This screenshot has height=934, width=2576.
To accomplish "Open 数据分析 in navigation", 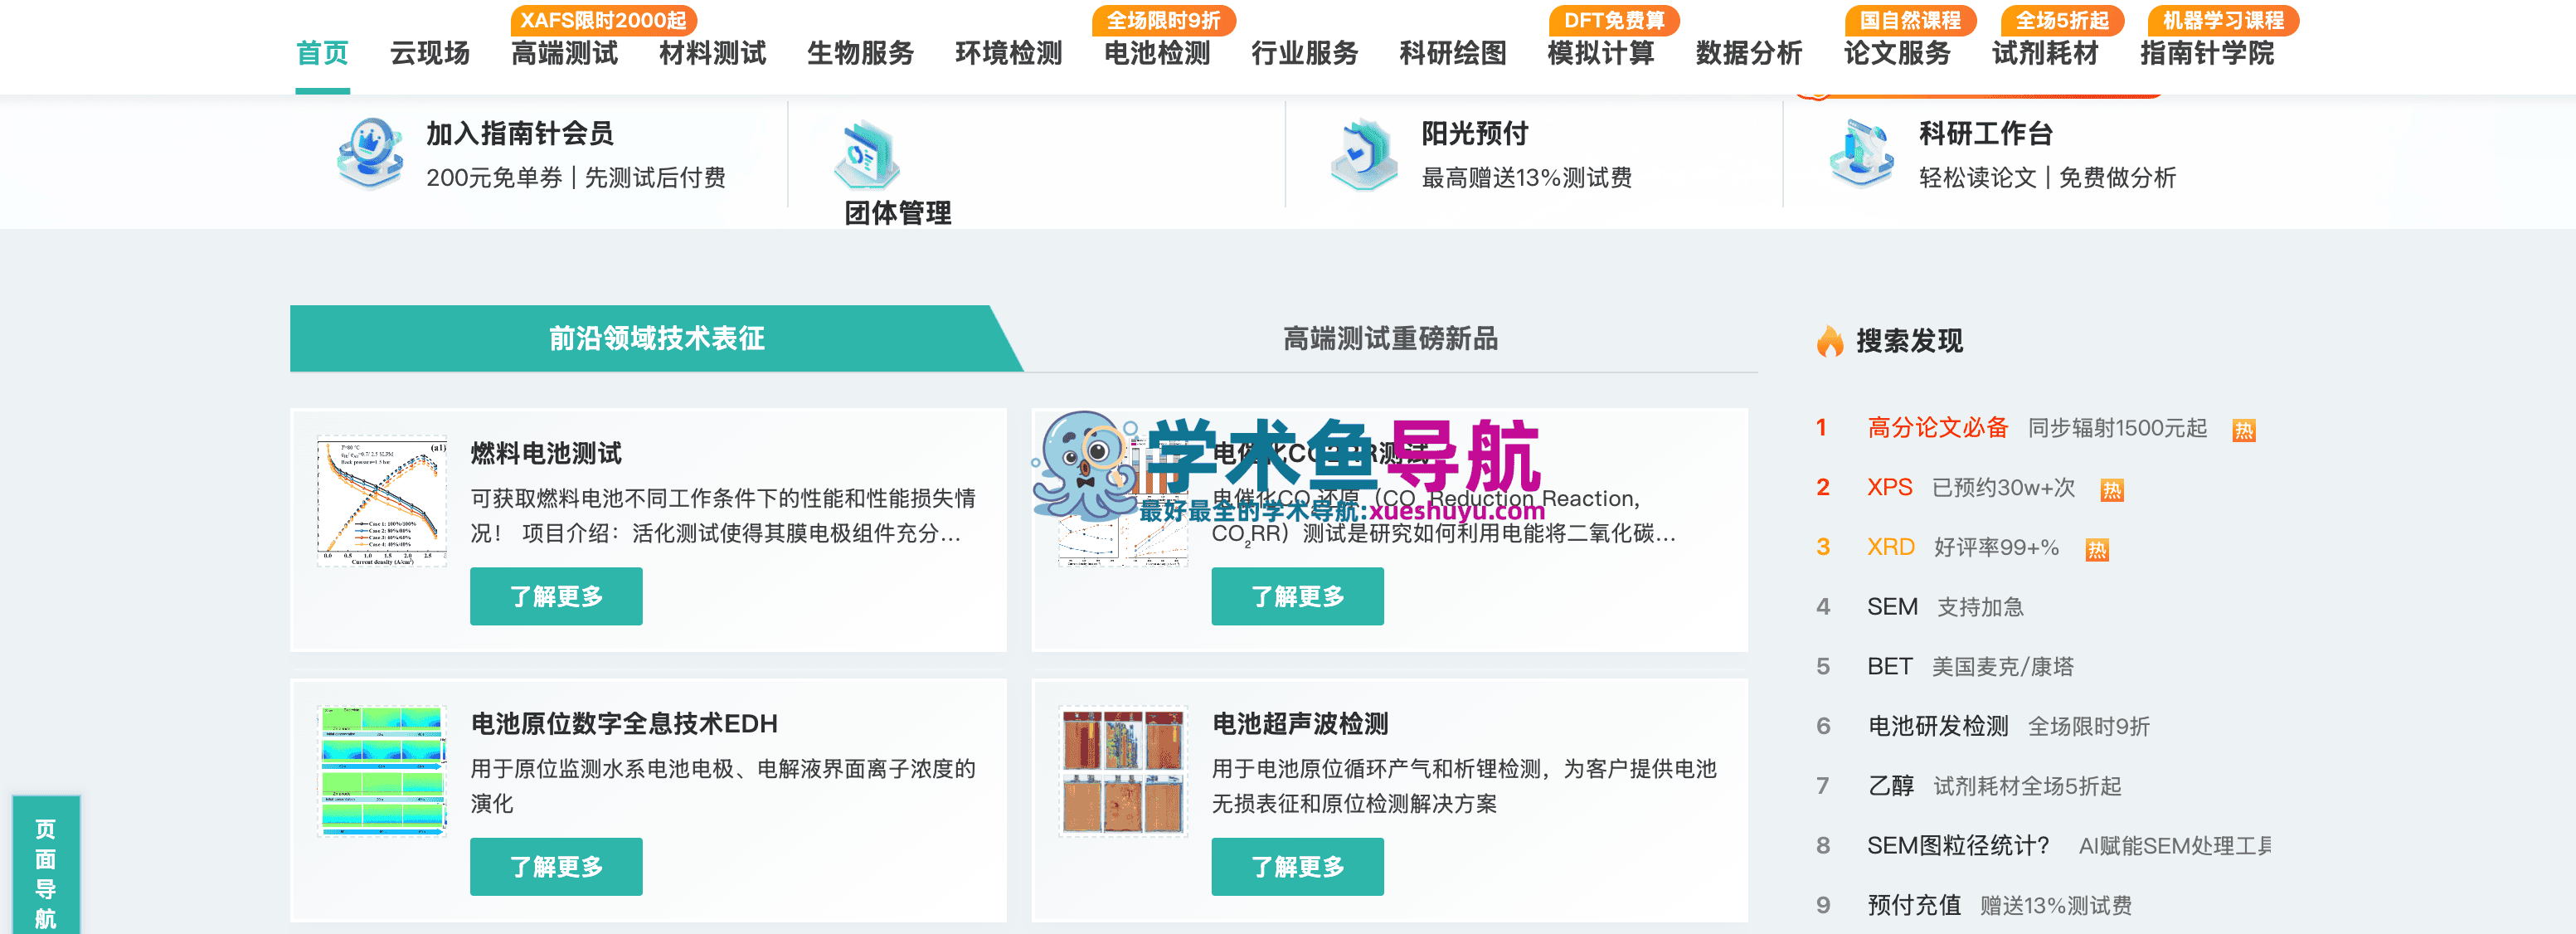I will click(1749, 53).
